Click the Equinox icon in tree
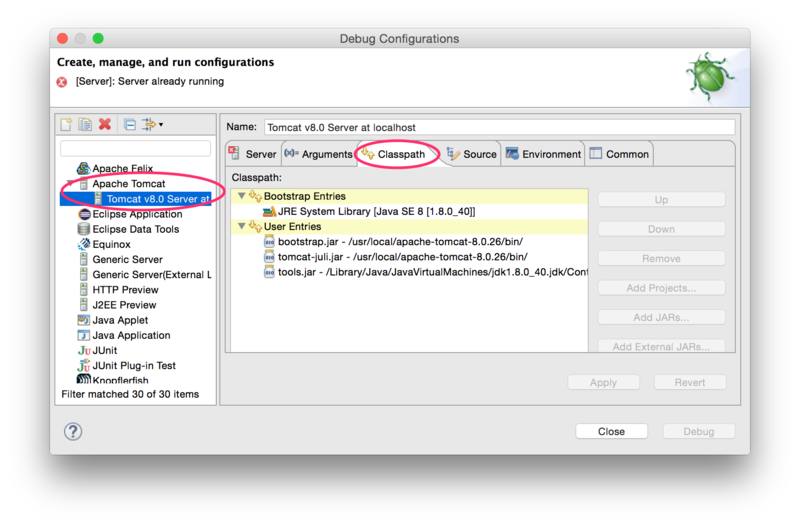Screen dimensions: 800x526 pos(84,244)
